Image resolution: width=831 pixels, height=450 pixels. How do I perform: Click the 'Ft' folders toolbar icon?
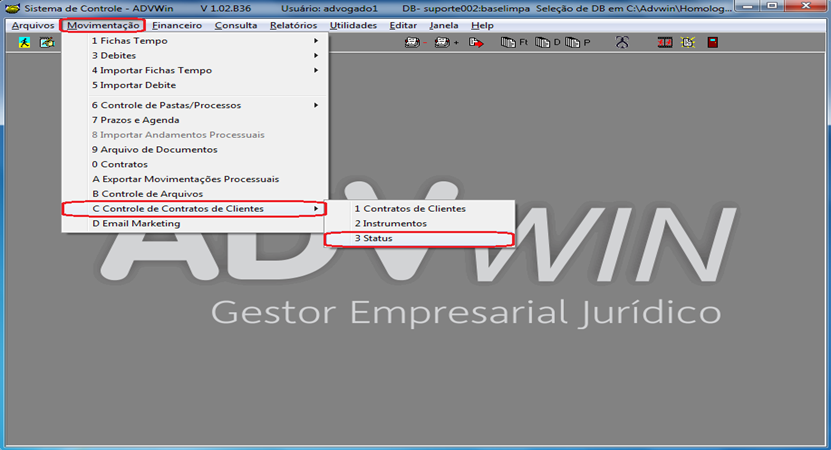pyautogui.click(x=514, y=42)
